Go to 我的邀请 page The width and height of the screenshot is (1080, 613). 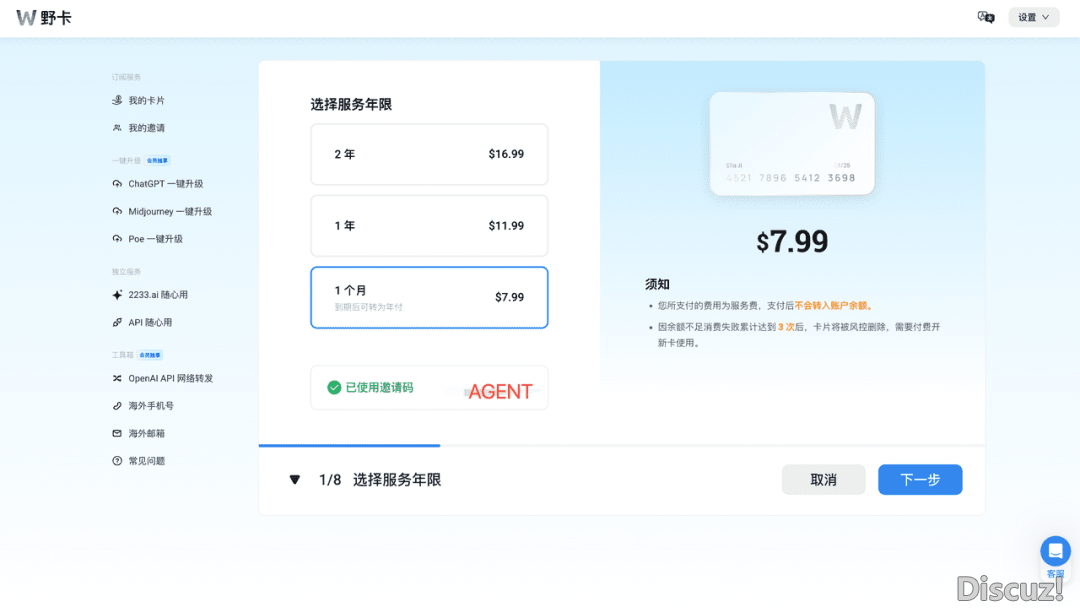(x=146, y=128)
